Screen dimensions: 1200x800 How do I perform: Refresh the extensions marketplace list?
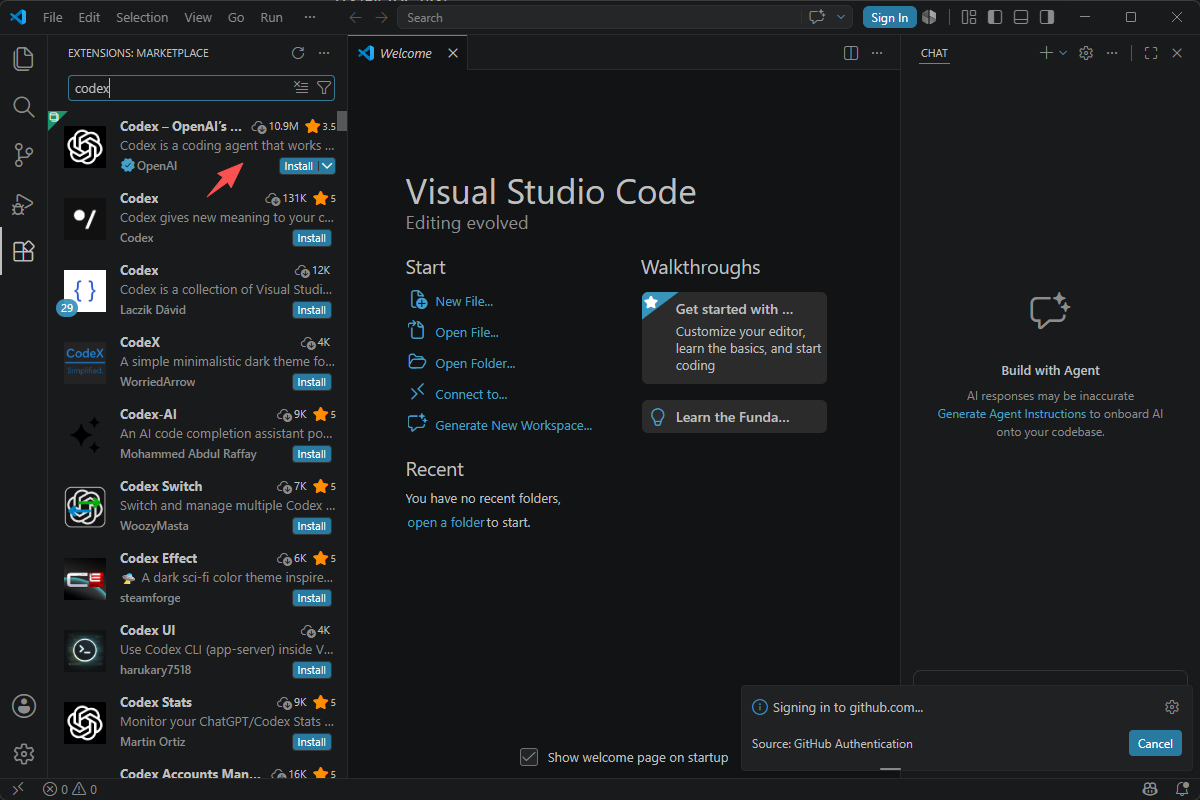298,53
